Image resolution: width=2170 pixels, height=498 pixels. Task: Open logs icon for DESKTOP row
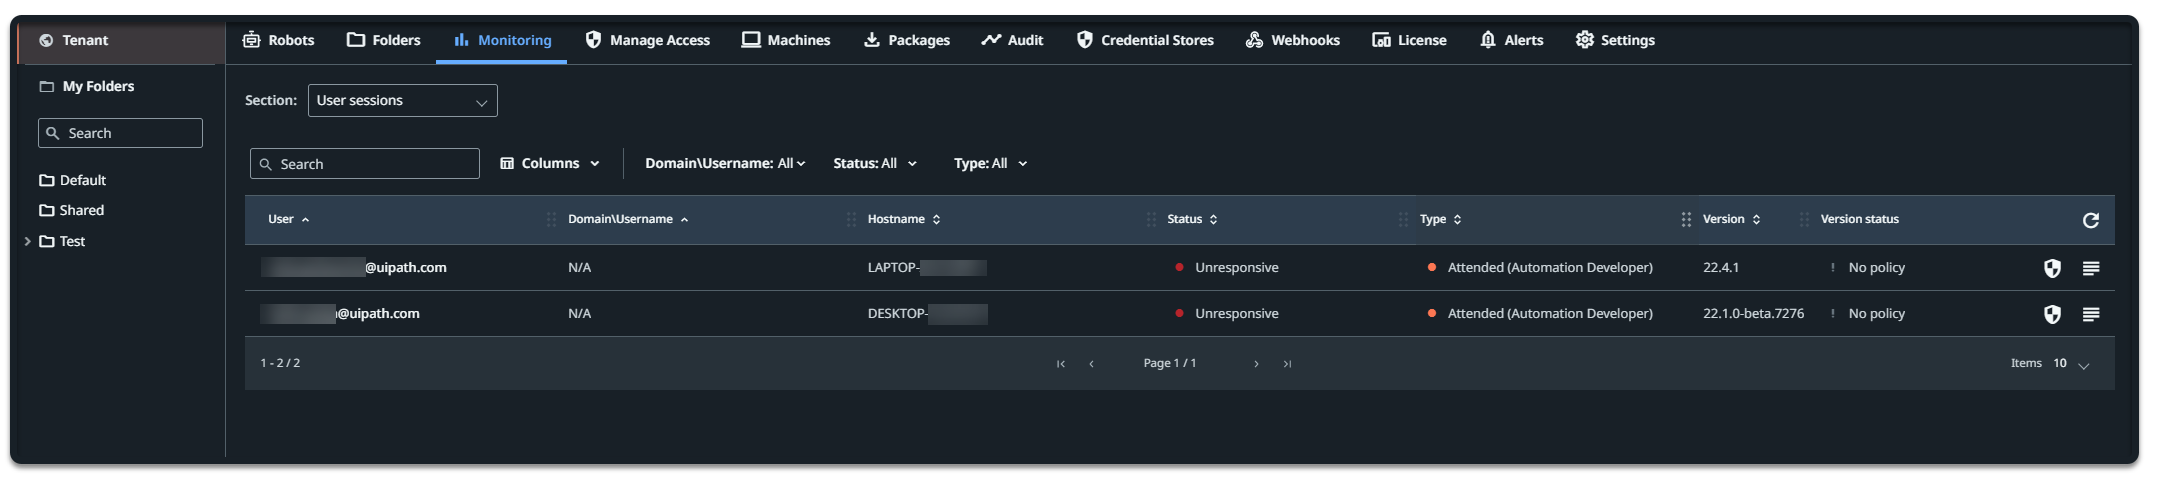tap(2090, 314)
